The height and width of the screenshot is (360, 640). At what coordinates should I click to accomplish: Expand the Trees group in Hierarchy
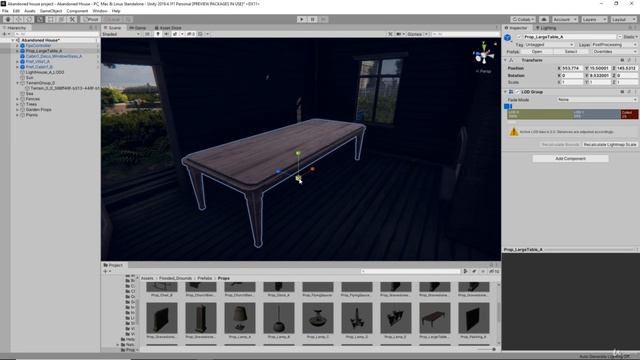coord(18,104)
